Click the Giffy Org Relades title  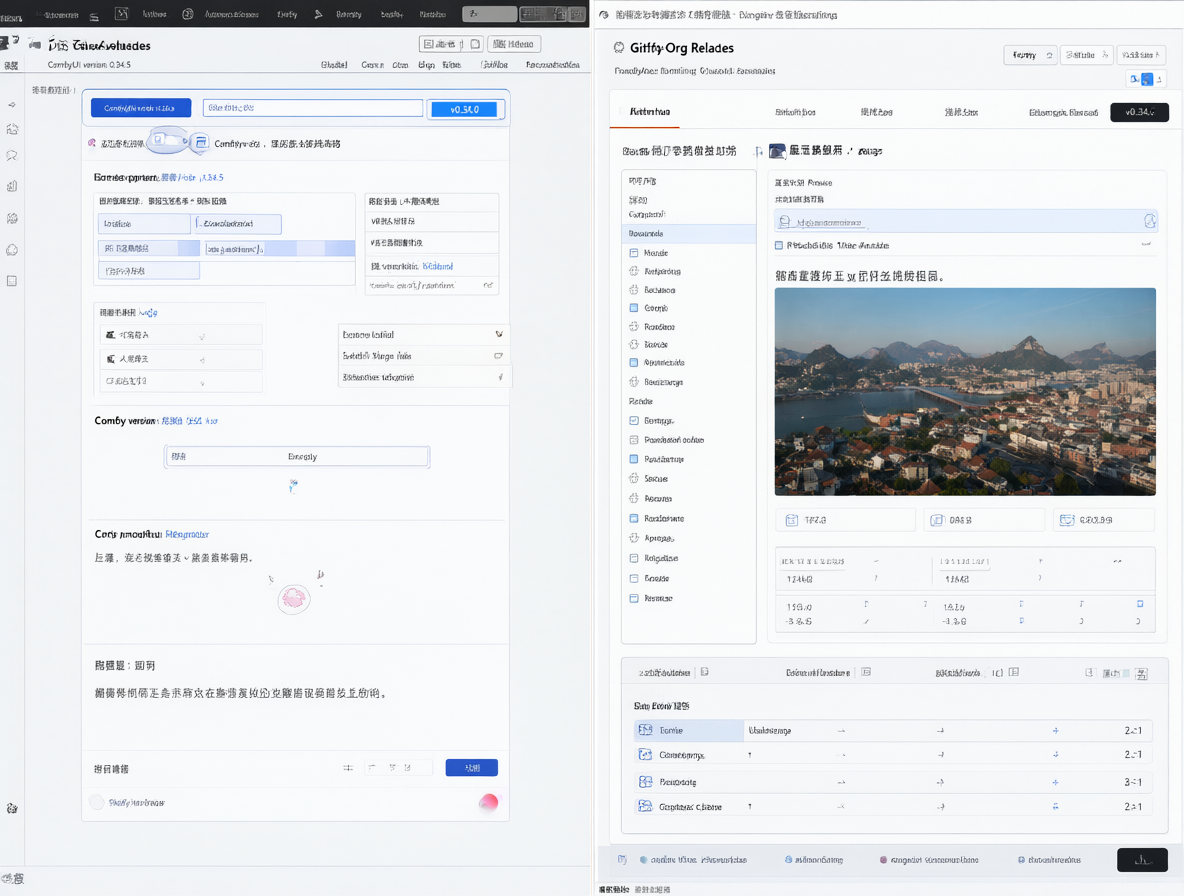tap(682, 48)
